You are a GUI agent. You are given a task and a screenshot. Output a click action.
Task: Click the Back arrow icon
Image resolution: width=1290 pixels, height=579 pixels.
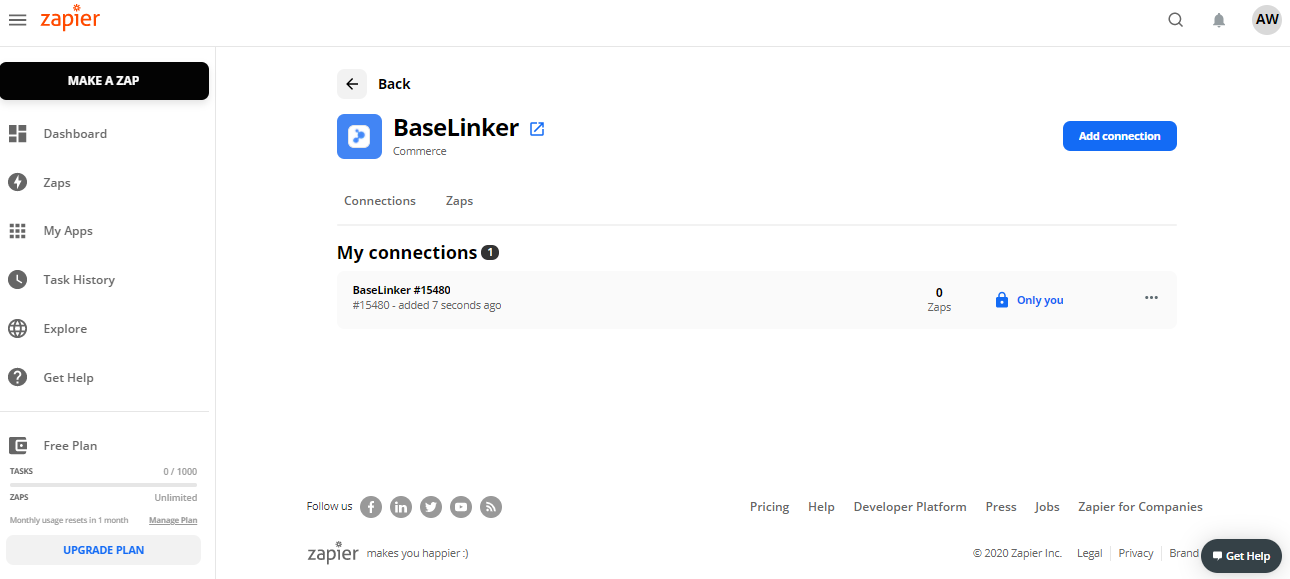pyautogui.click(x=352, y=84)
